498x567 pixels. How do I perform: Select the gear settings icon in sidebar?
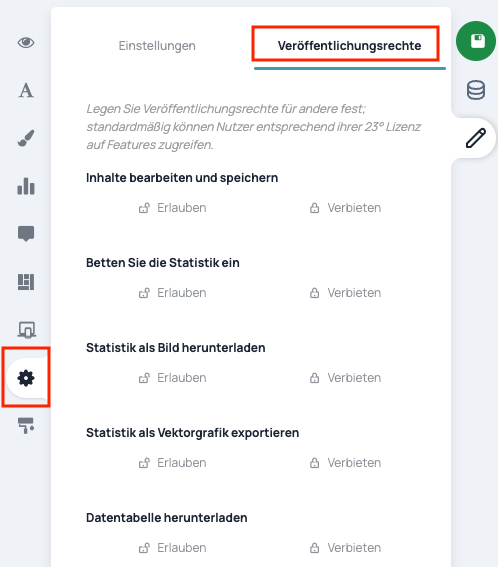pos(26,378)
